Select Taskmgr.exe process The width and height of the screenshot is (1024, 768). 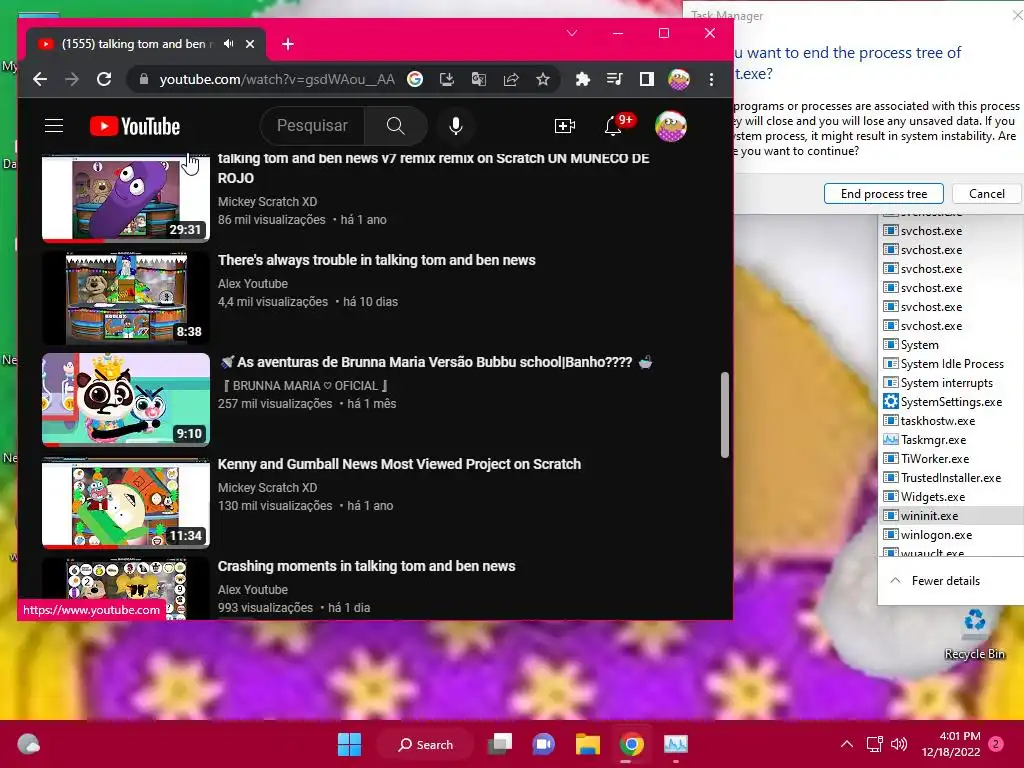coord(952,440)
